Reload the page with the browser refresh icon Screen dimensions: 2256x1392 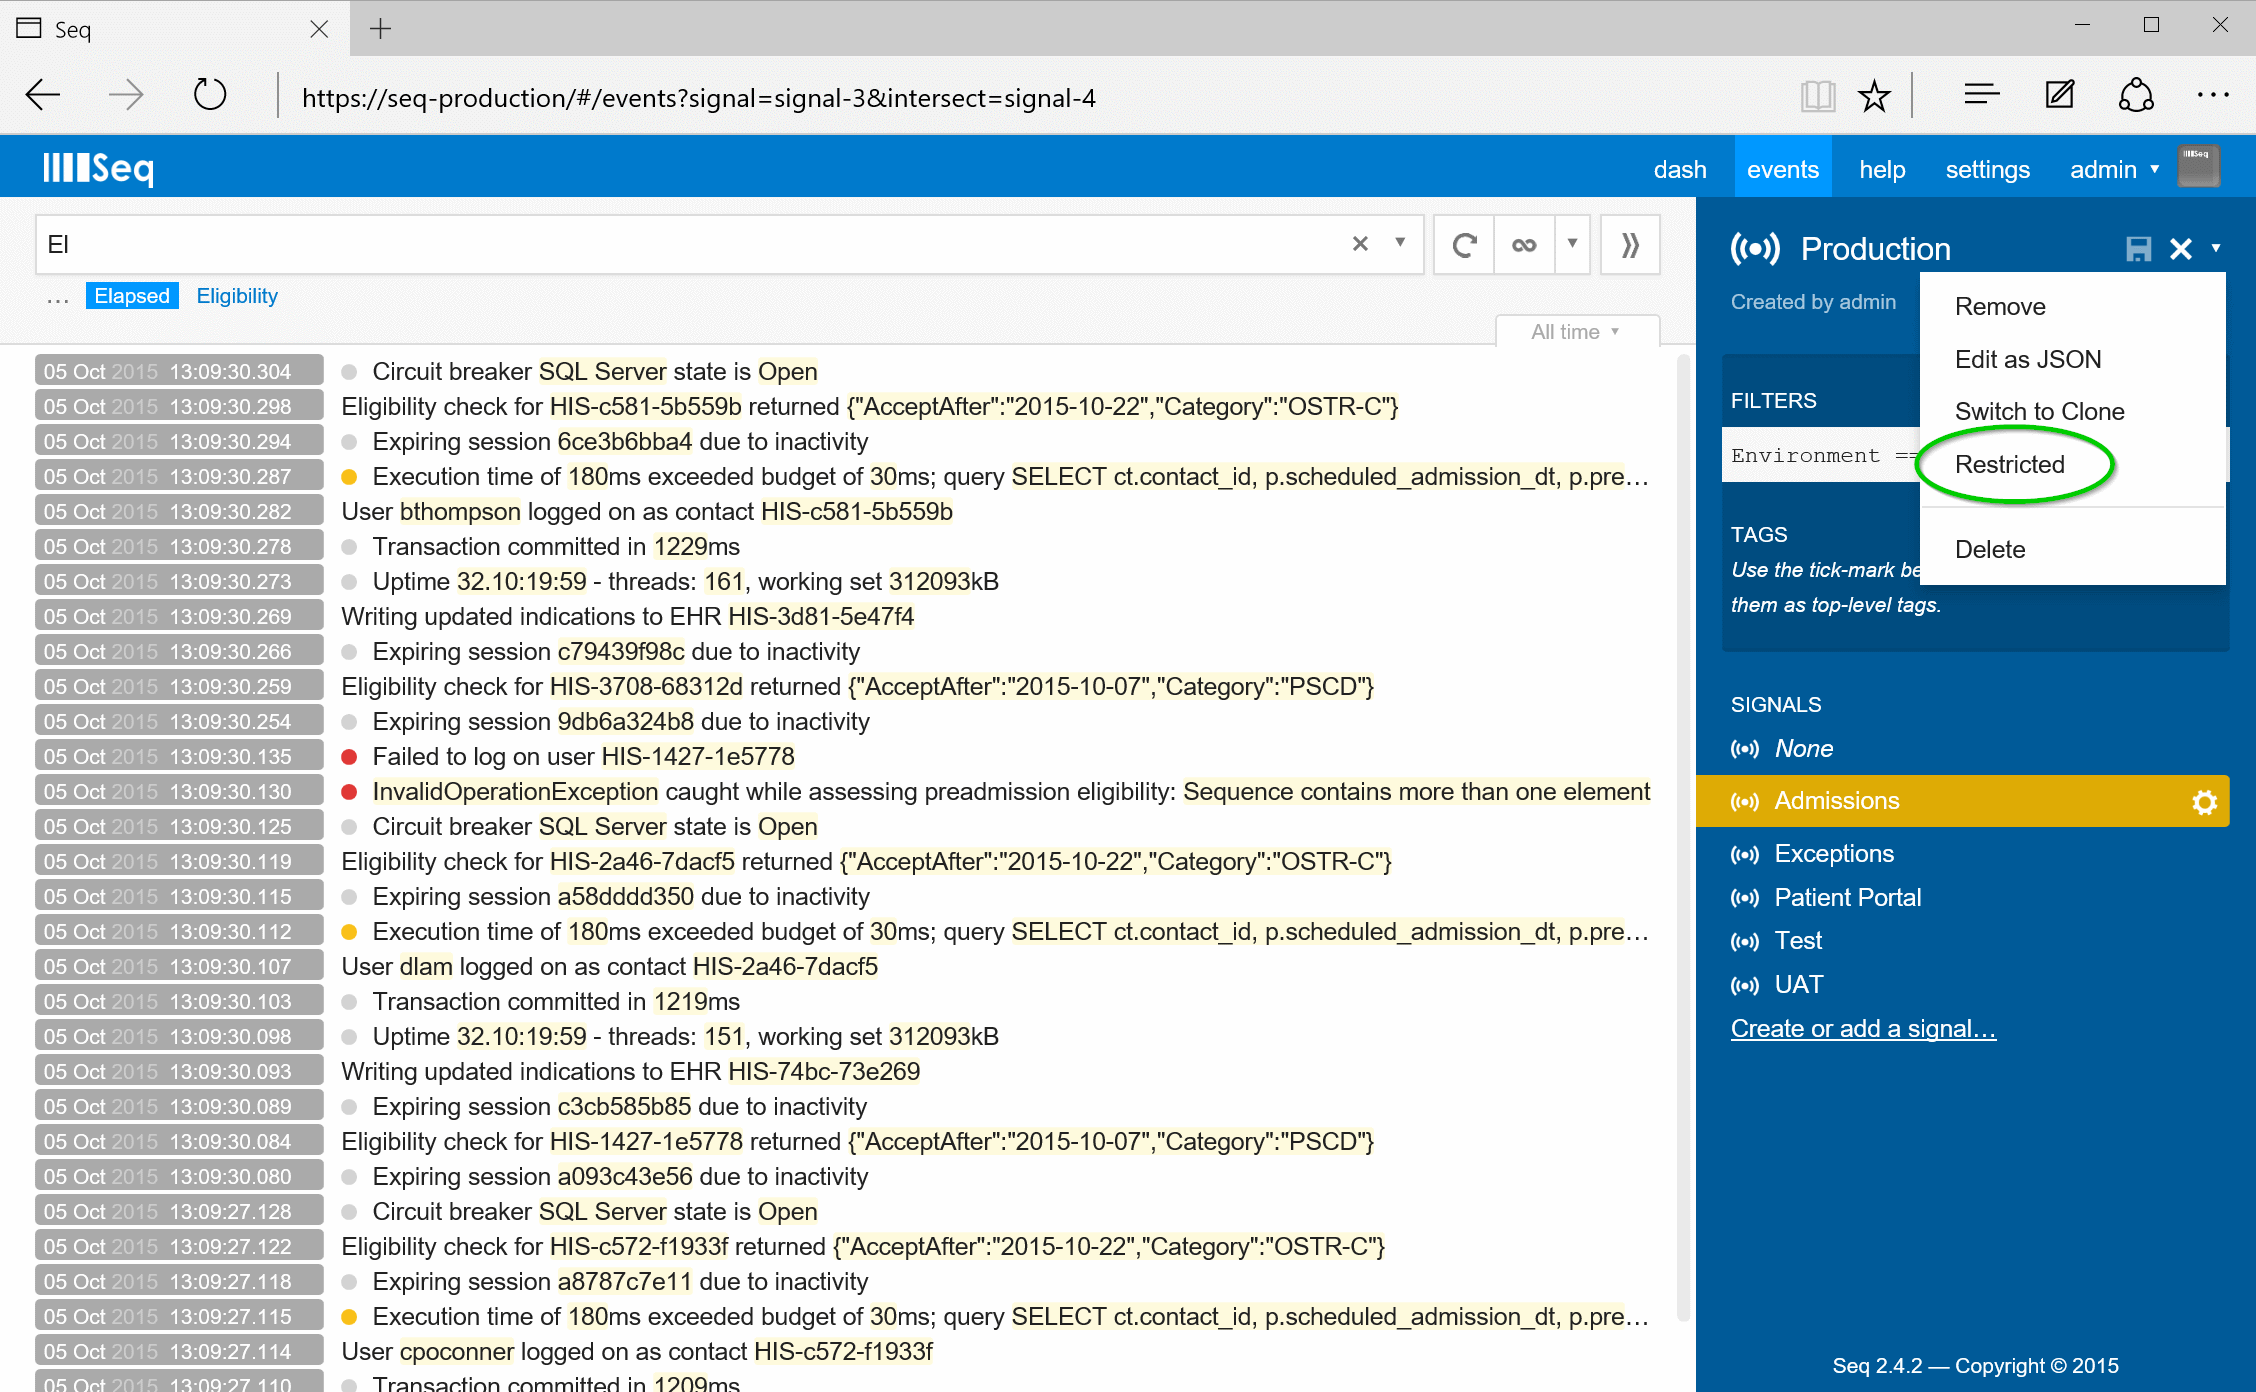[210, 96]
